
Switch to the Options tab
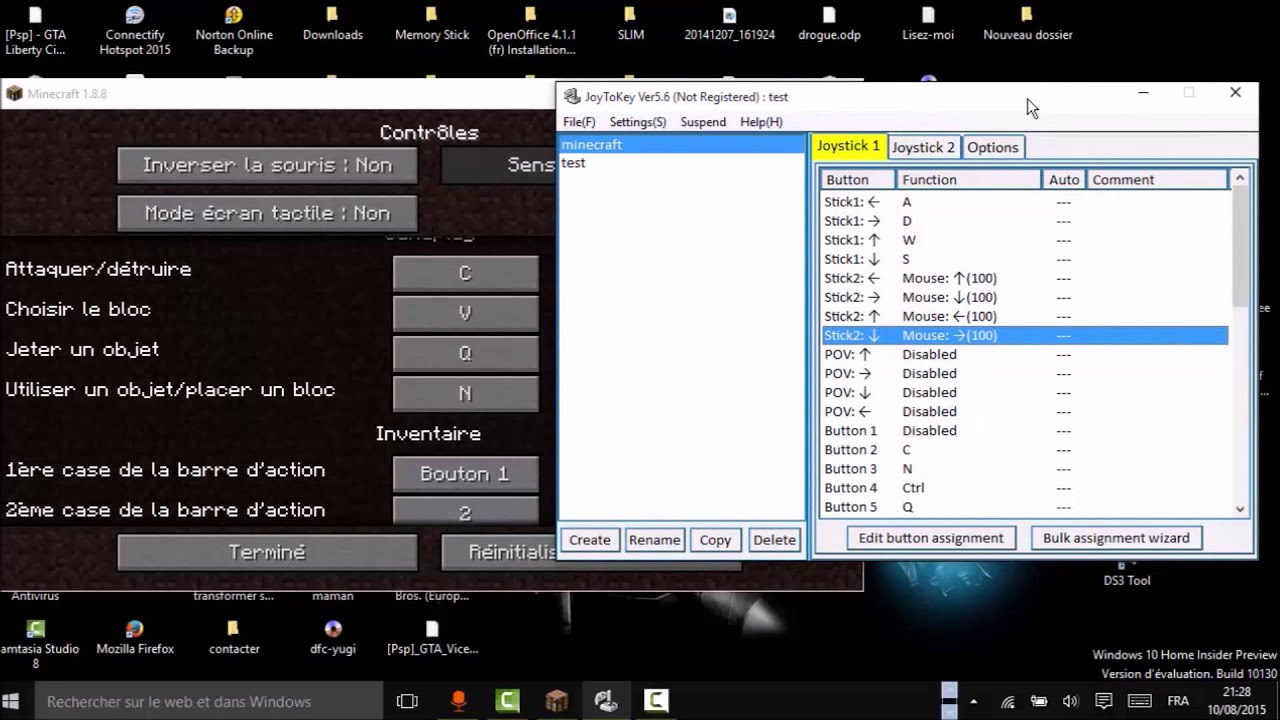pyautogui.click(x=993, y=147)
